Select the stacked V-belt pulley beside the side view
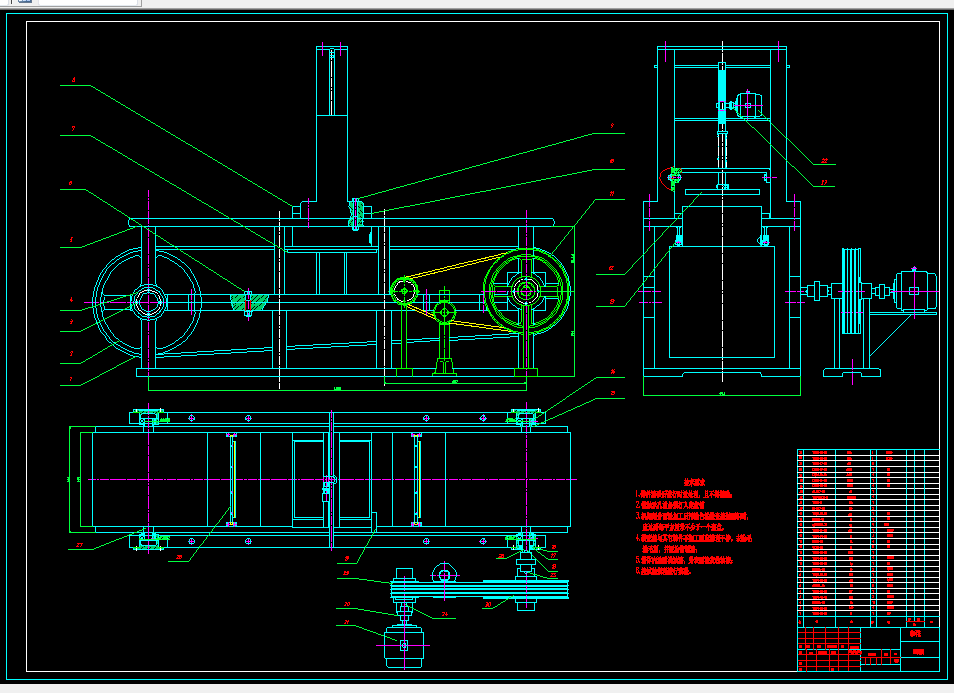 [x=852, y=291]
